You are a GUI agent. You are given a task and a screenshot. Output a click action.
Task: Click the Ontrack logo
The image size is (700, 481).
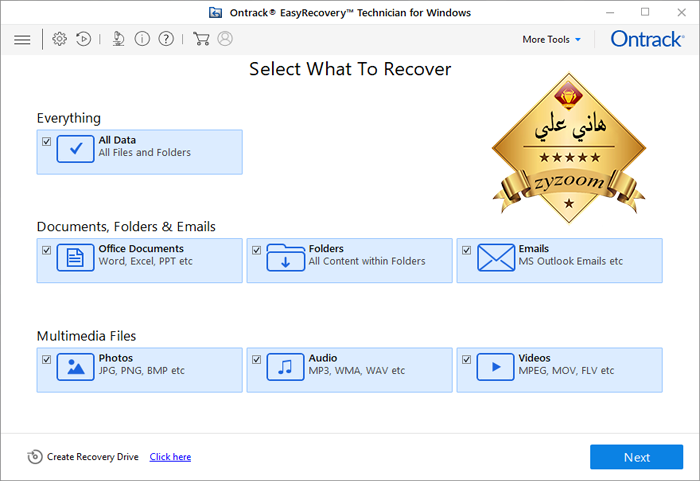[x=647, y=39]
